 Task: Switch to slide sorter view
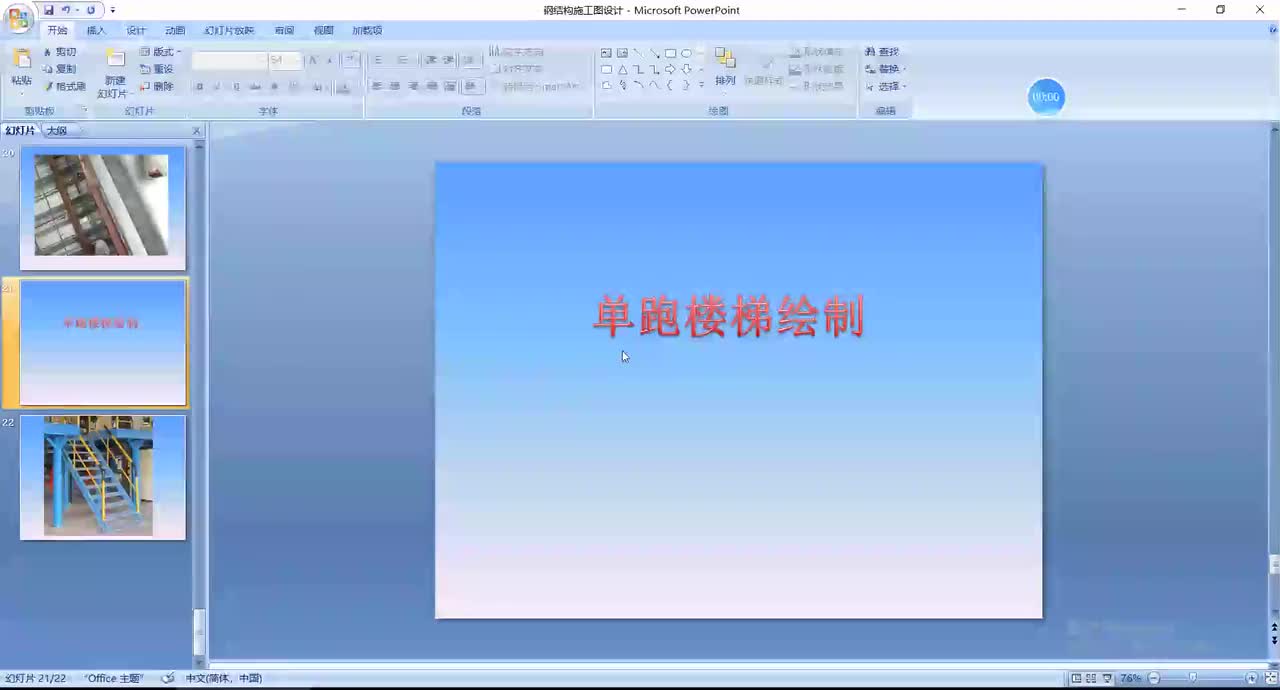click(x=1091, y=678)
